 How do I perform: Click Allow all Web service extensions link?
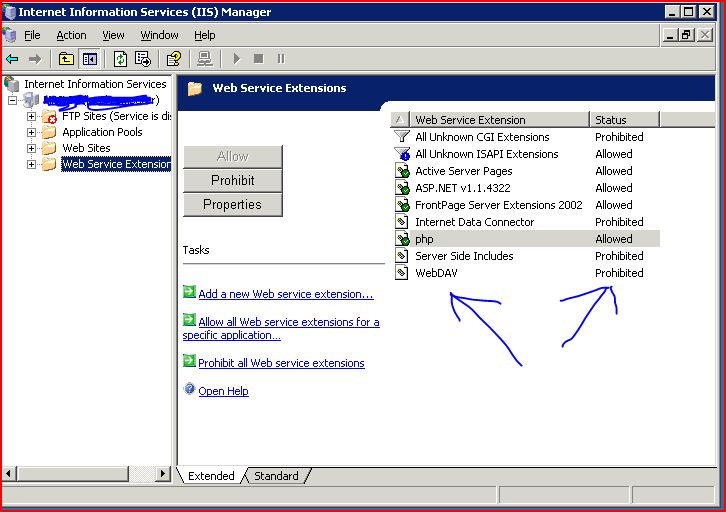[x=281, y=328]
